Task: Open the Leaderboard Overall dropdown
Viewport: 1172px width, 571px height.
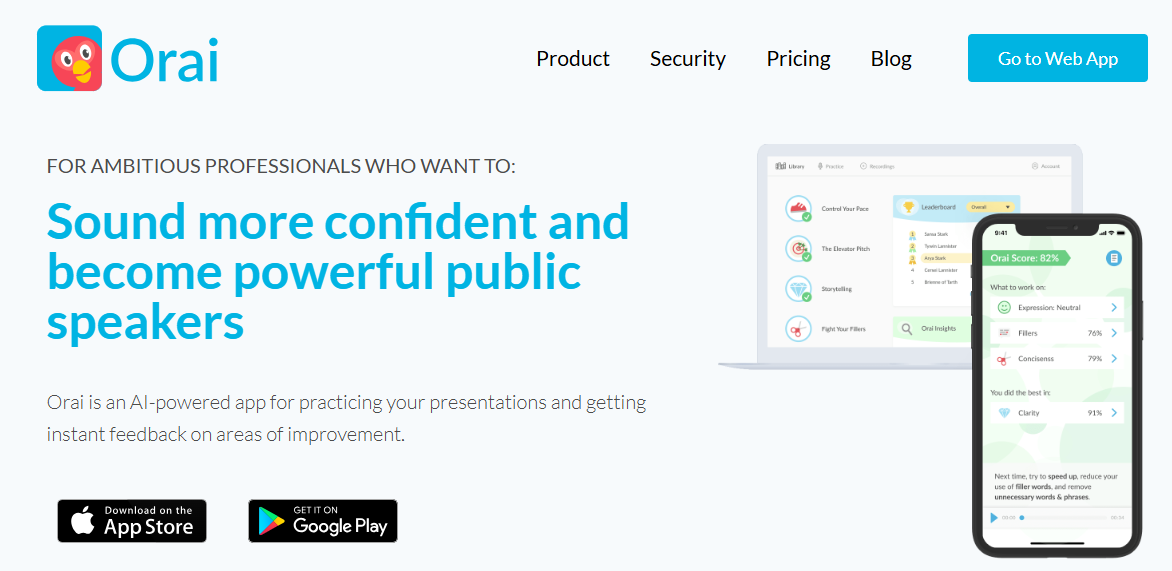Action: (x=991, y=207)
